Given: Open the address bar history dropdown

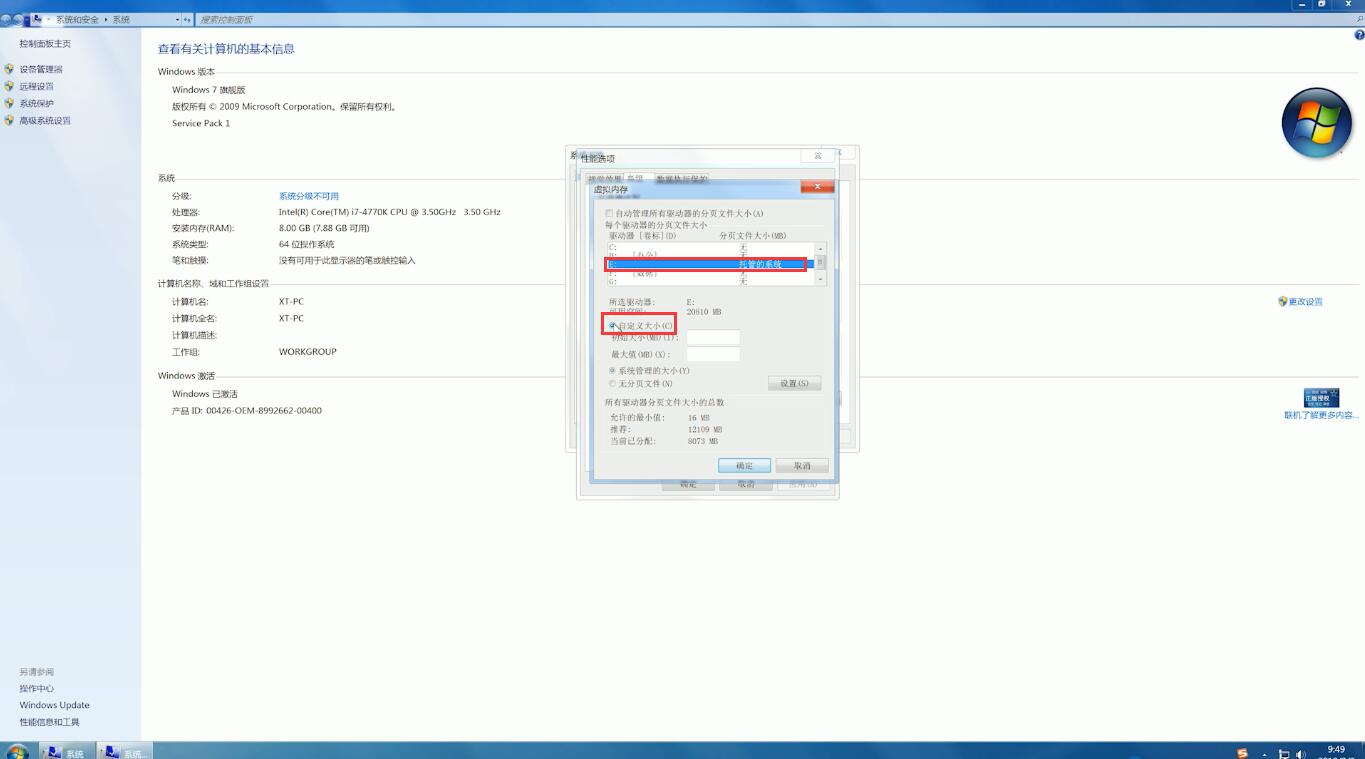Looking at the screenshot, I should coord(177,19).
